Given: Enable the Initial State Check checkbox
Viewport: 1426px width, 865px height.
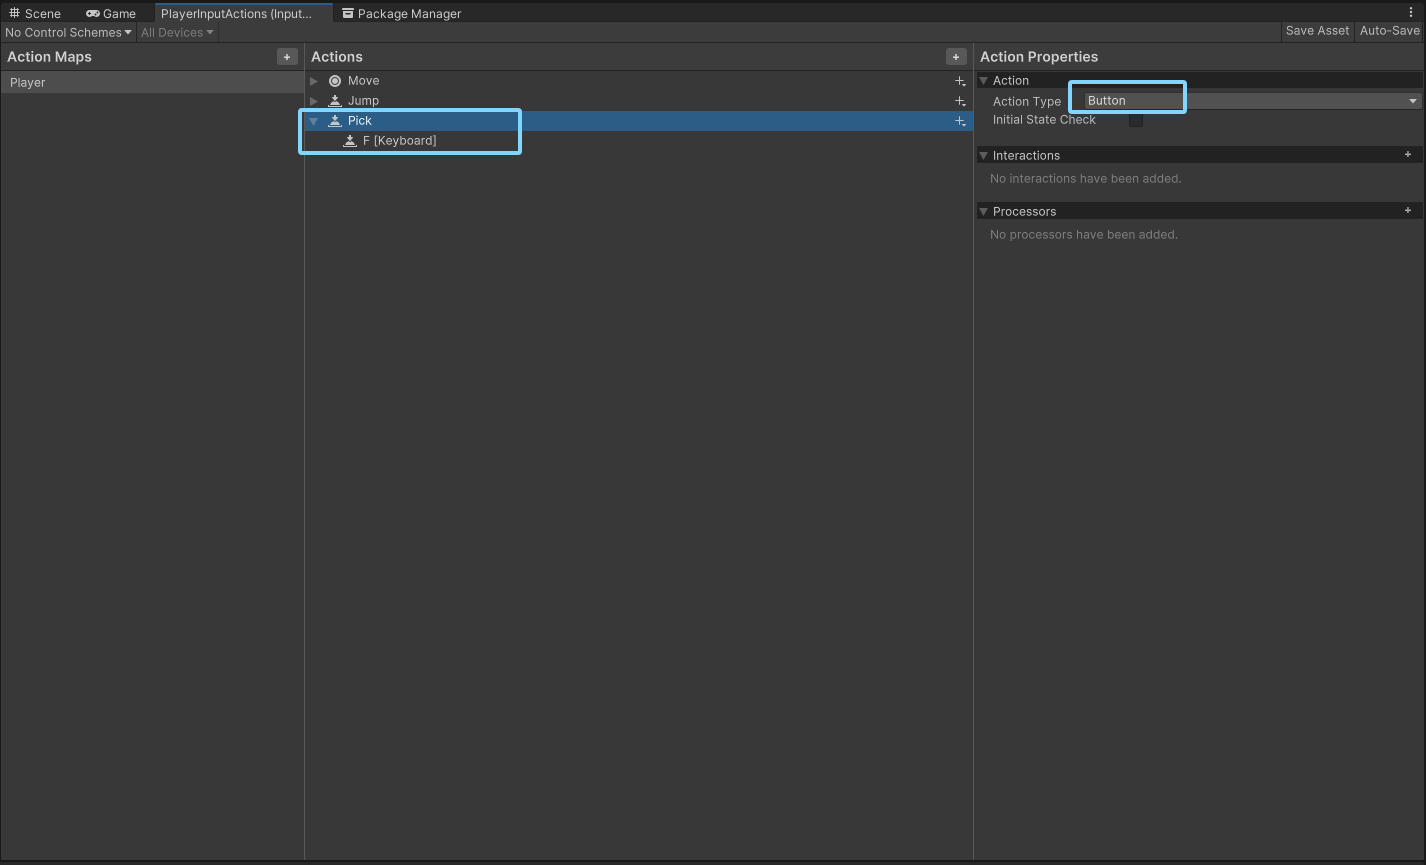Looking at the screenshot, I should coord(1136,120).
